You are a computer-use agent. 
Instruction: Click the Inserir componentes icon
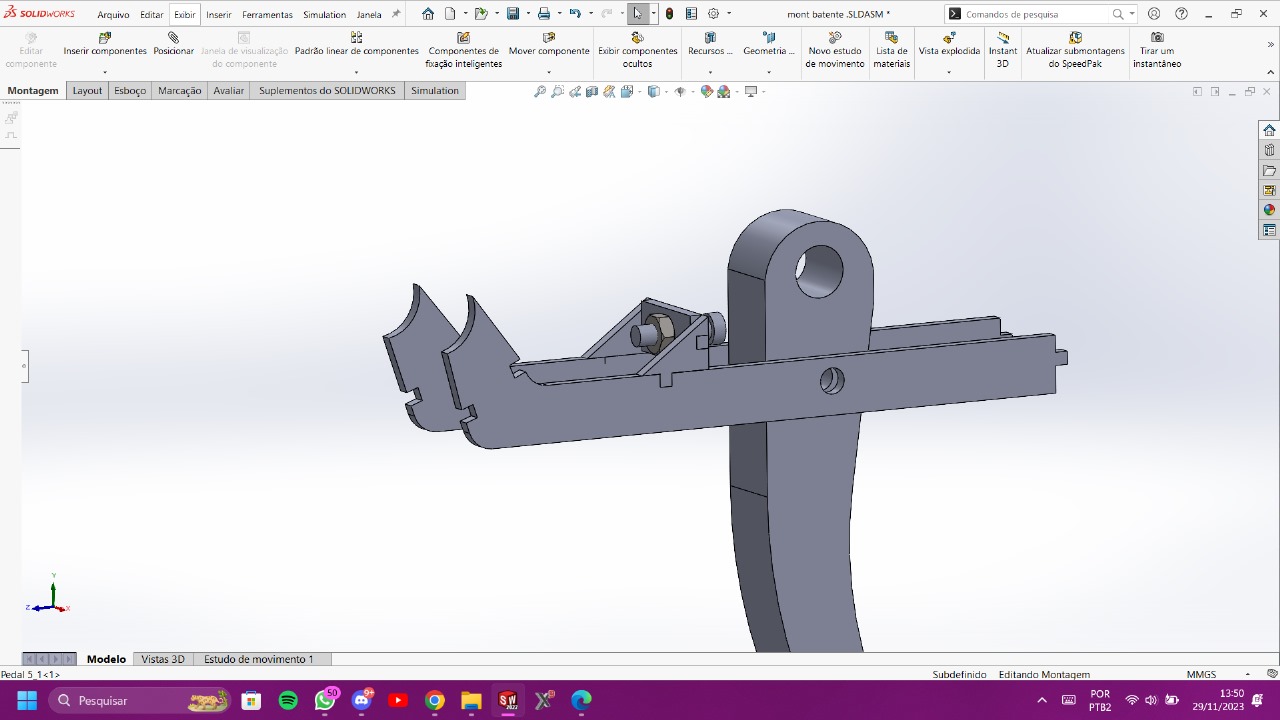tap(105, 38)
